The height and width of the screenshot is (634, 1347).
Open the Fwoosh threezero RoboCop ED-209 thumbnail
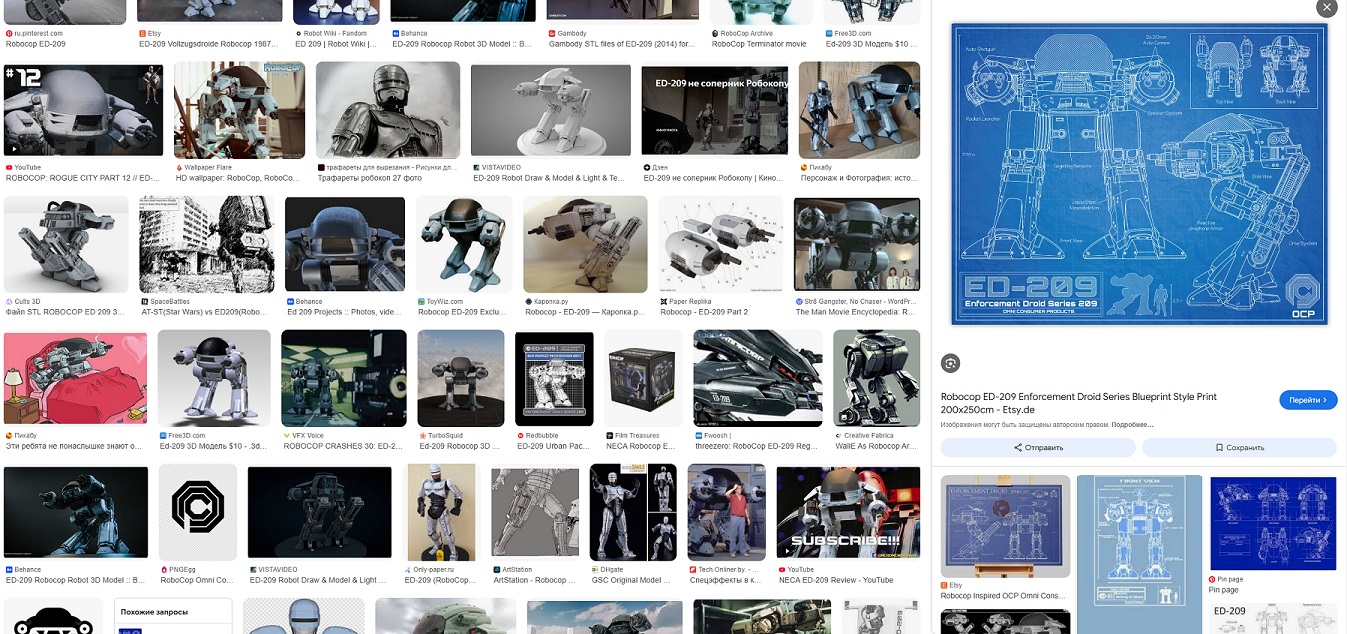(x=758, y=378)
